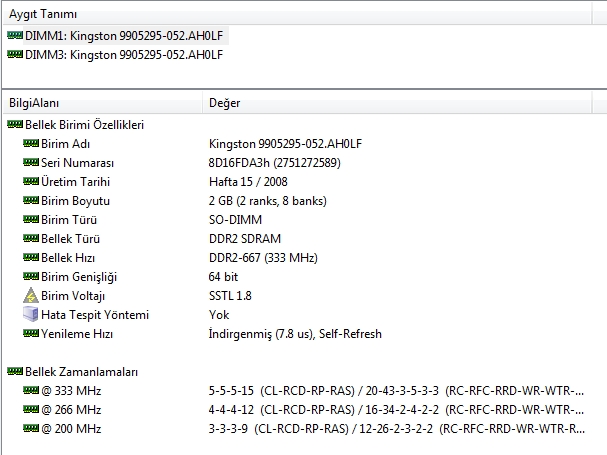Click the icon next to Seri Numarası
Viewport: 607px width, 455px height.
coord(31,162)
